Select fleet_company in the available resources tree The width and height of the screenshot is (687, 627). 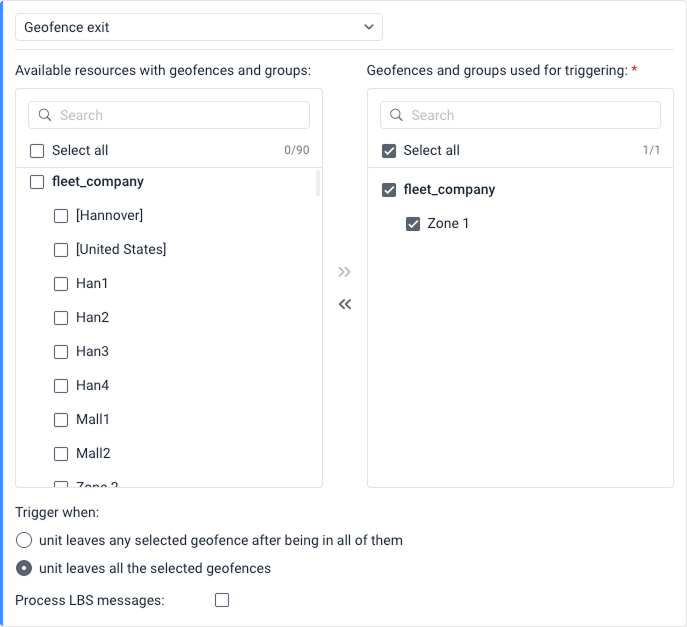coord(37,182)
